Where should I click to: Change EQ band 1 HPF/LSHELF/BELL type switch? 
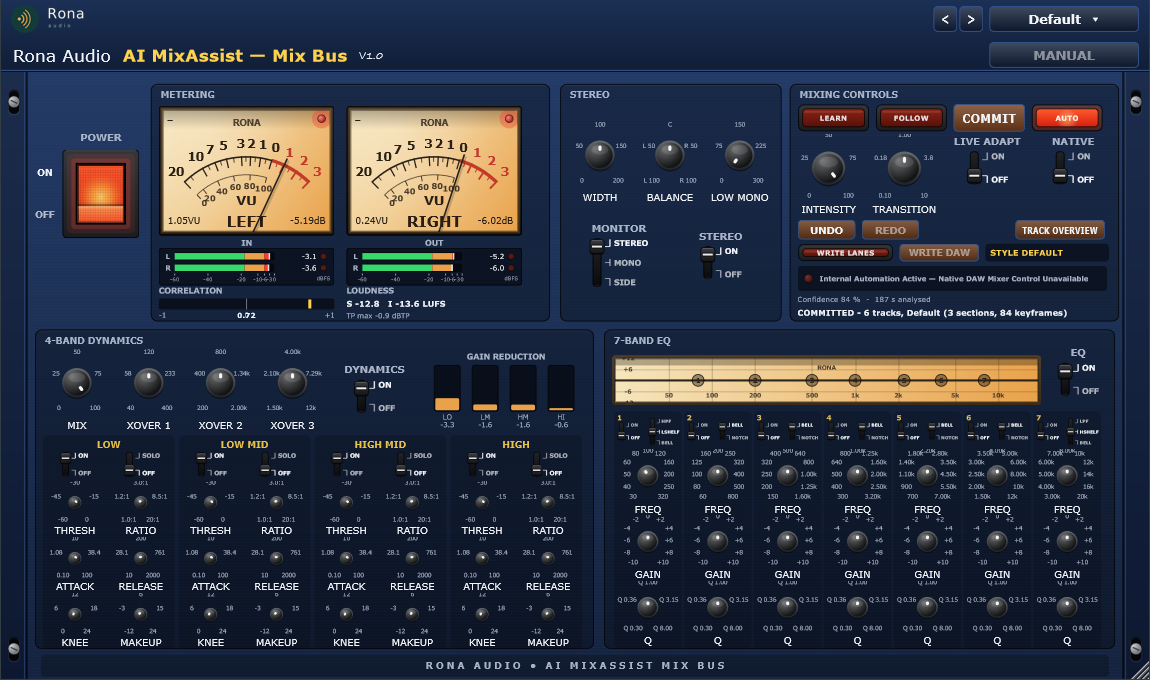pyautogui.click(x=653, y=431)
